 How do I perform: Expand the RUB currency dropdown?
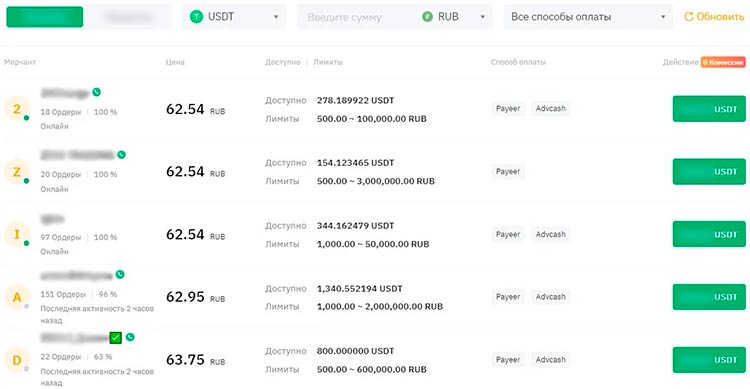point(454,17)
